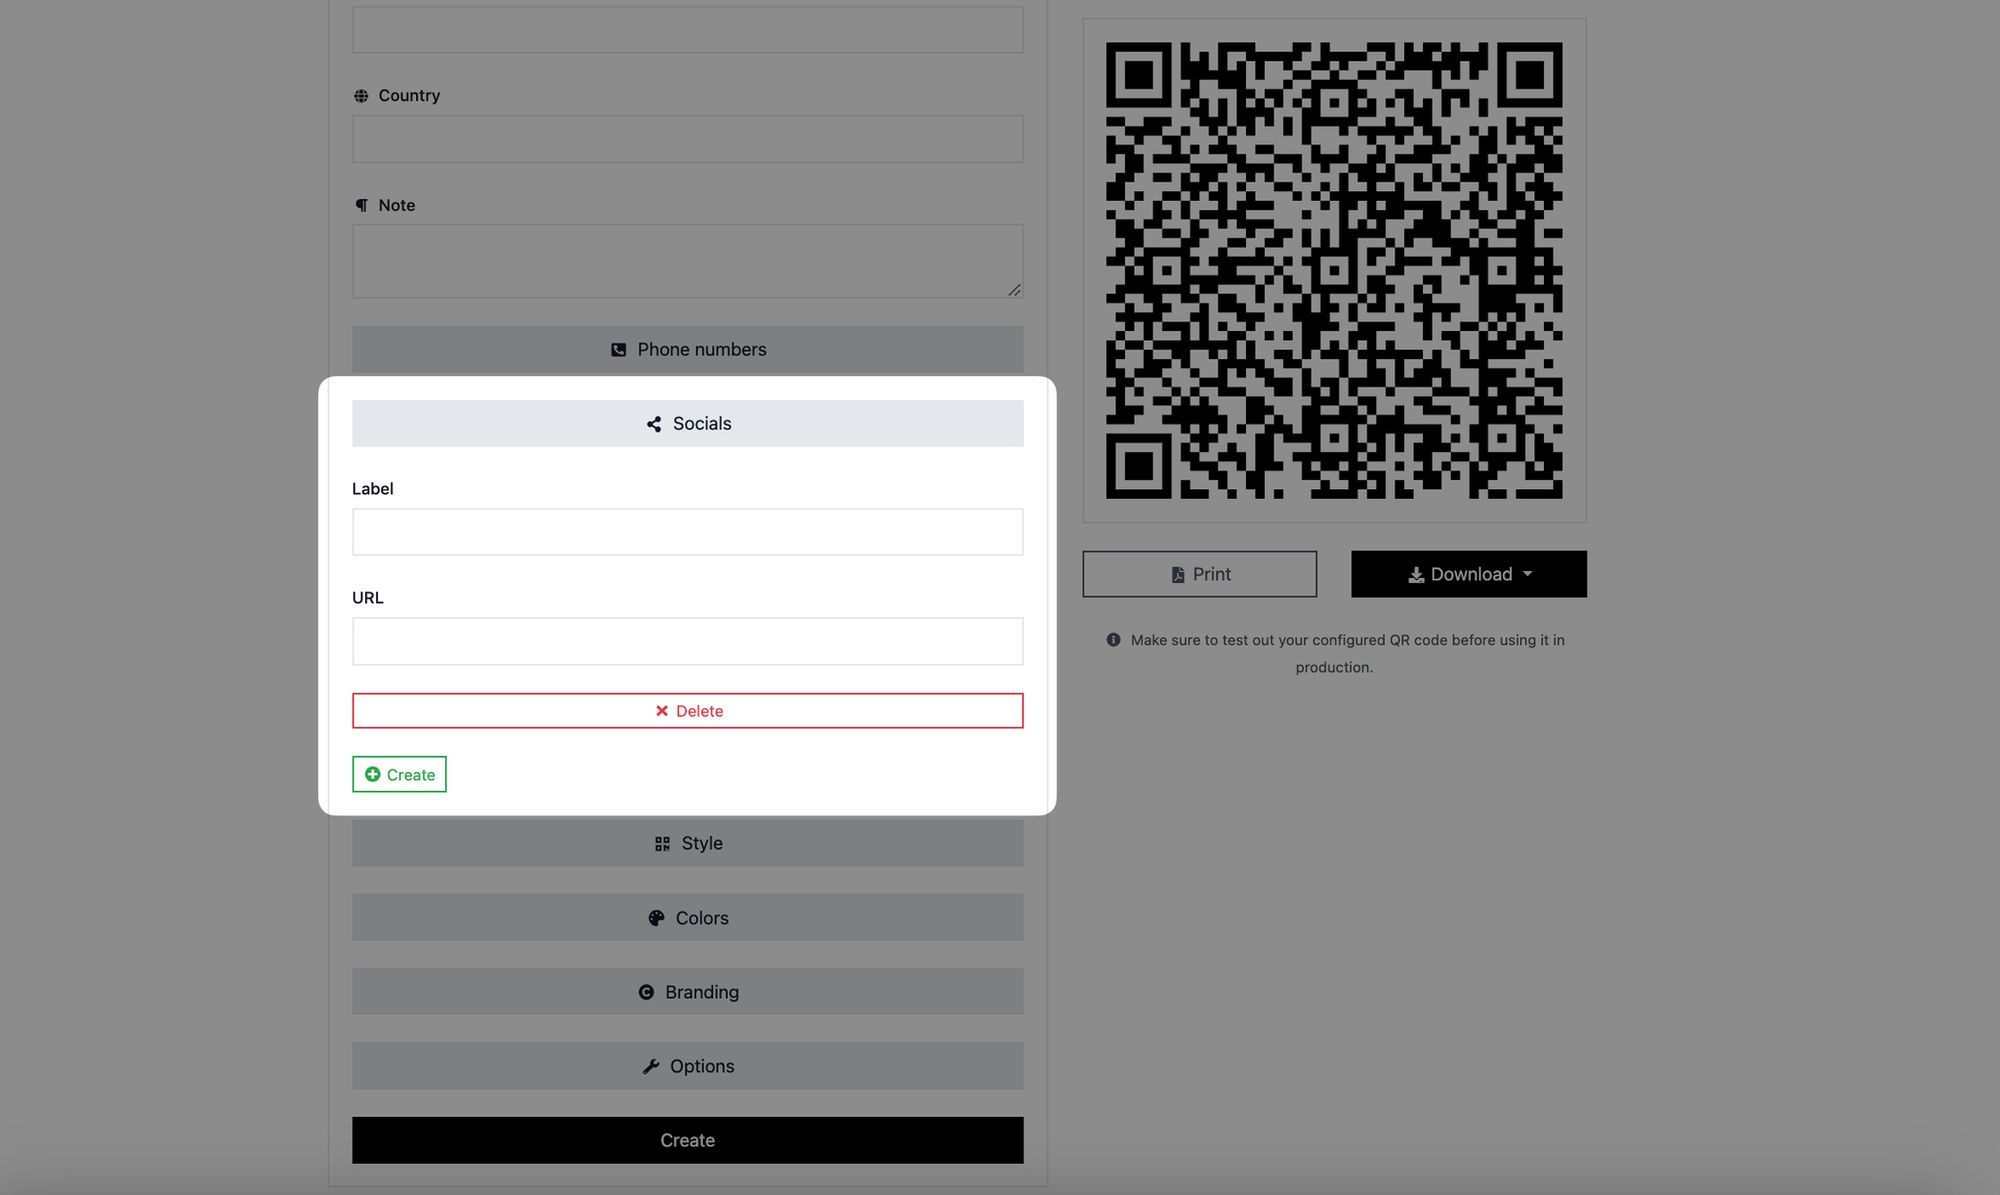This screenshot has height=1195, width=2000.
Task: Click the red Delete button
Action: point(687,710)
